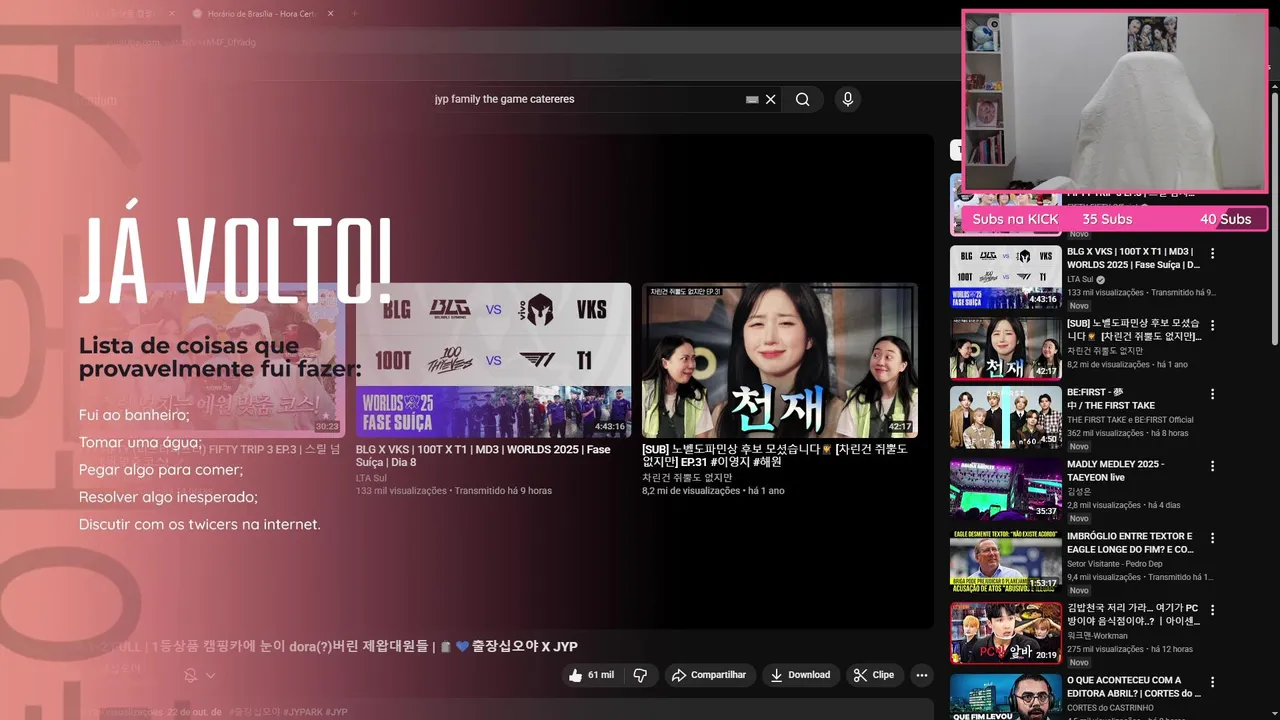Expand the notification bell dropdown chevron
This screenshot has height=720, width=1280.
[210, 676]
